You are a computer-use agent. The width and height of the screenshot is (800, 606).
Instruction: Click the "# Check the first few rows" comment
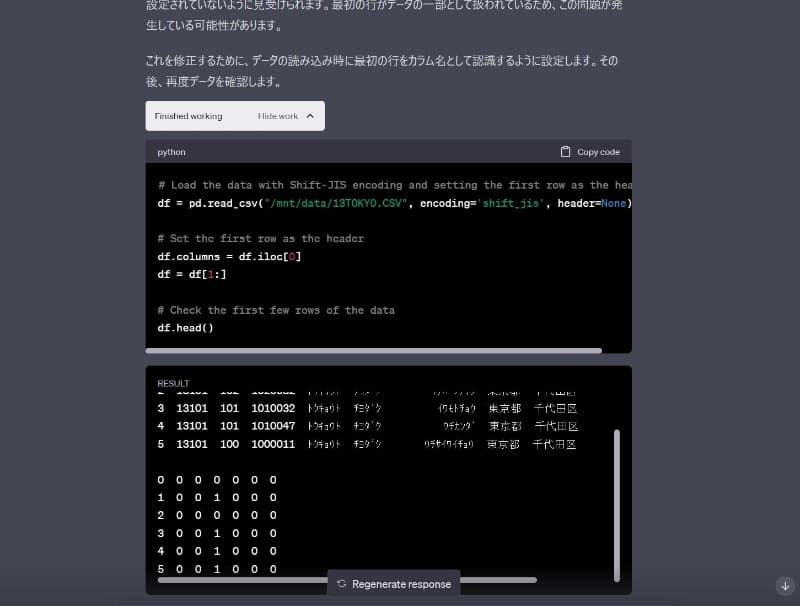point(276,310)
